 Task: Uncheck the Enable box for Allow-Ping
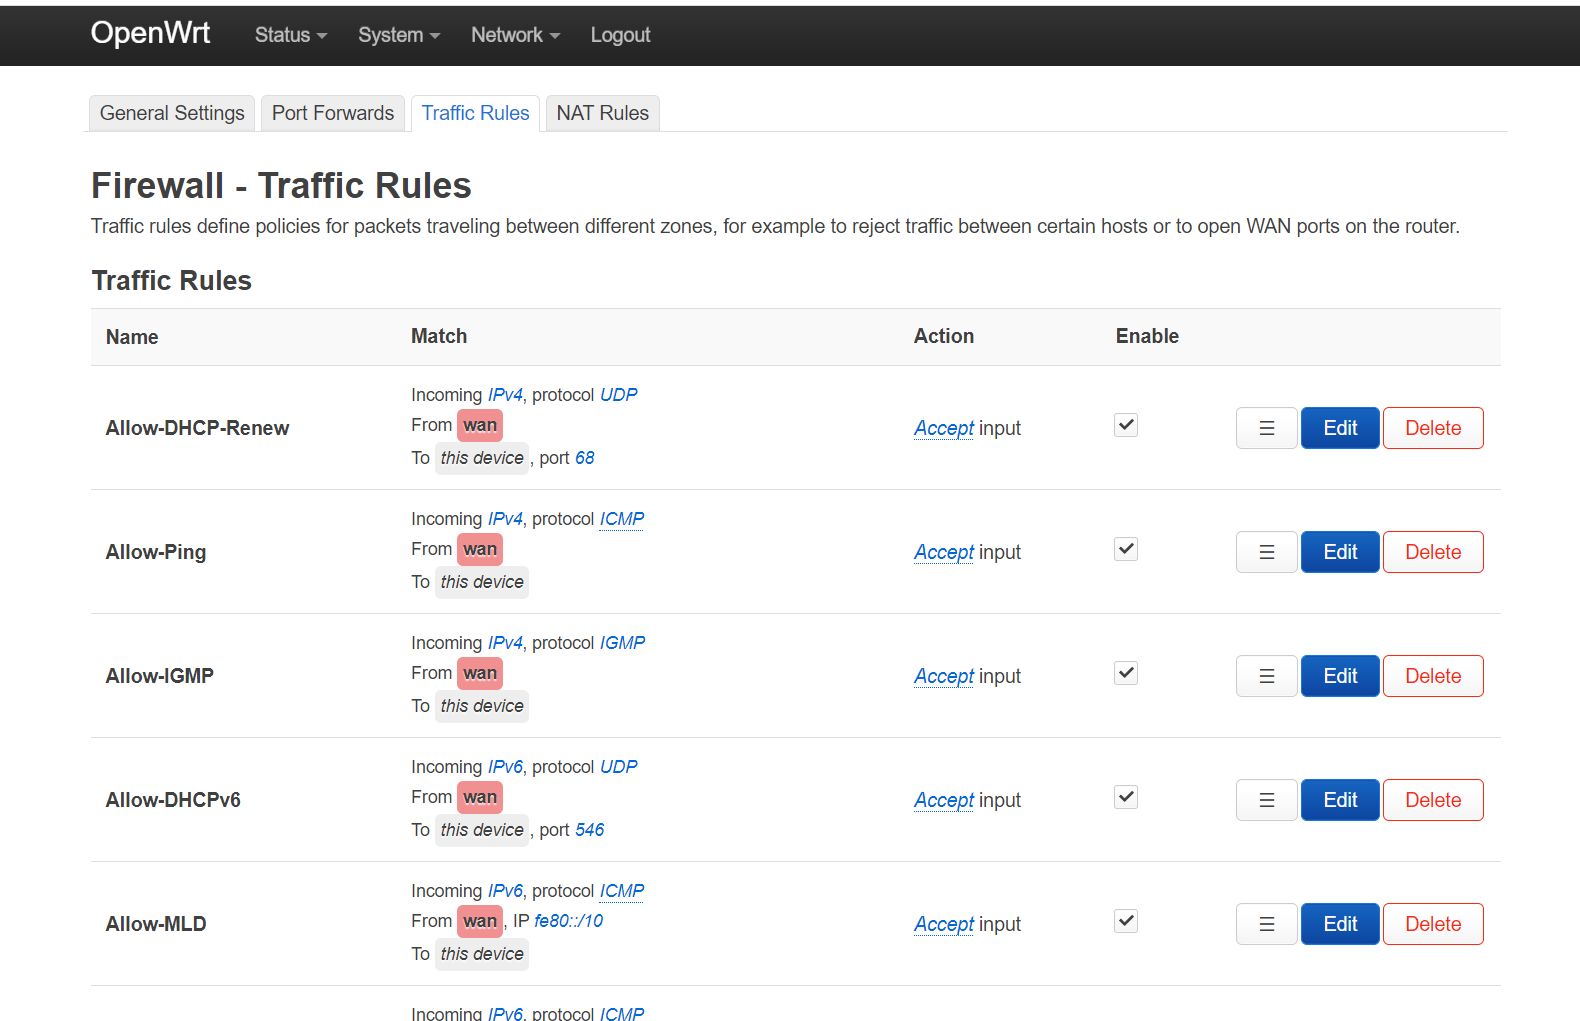[1126, 549]
